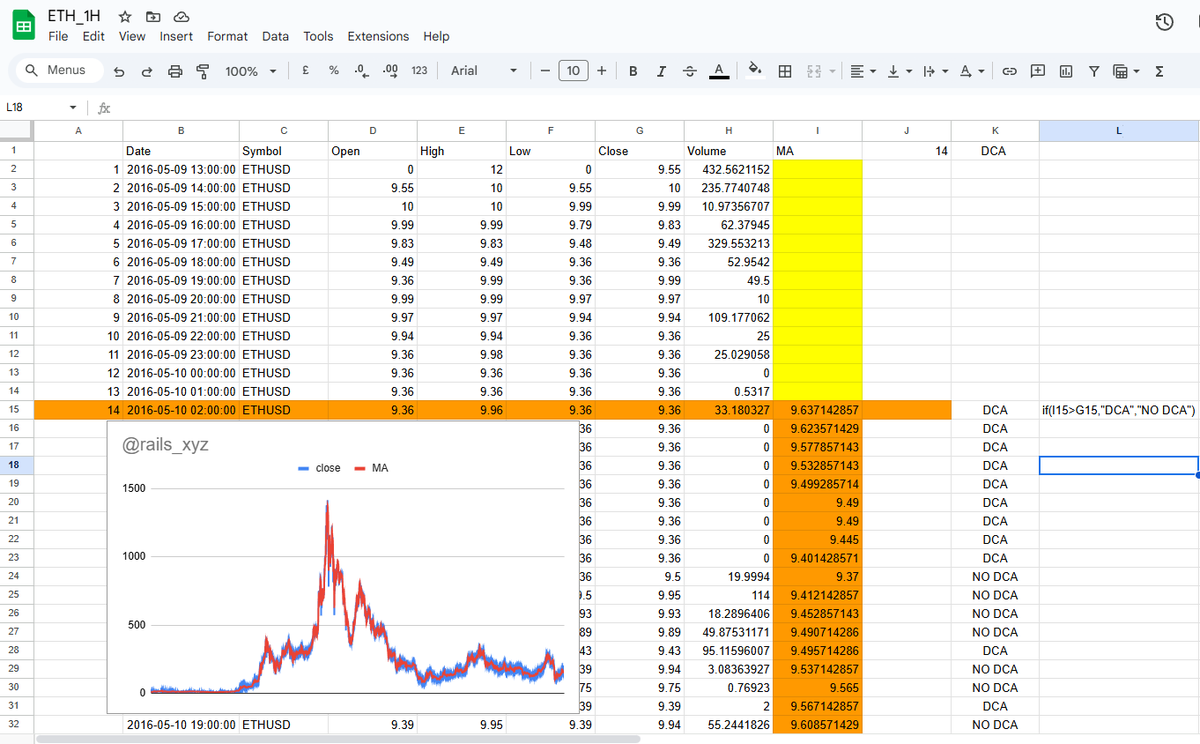Open text rotation dropdown
1200x744 pixels.
click(971, 71)
